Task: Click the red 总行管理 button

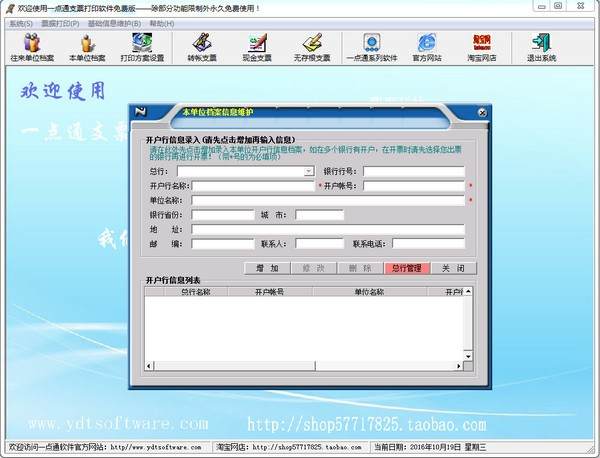Action: coord(407,268)
